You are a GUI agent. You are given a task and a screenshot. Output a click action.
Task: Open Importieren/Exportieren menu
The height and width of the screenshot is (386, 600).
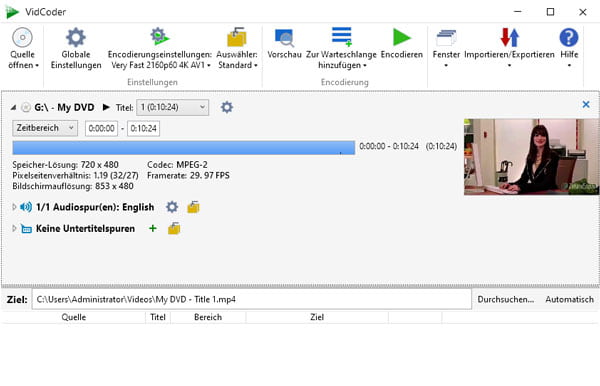click(x=509, y=48)
